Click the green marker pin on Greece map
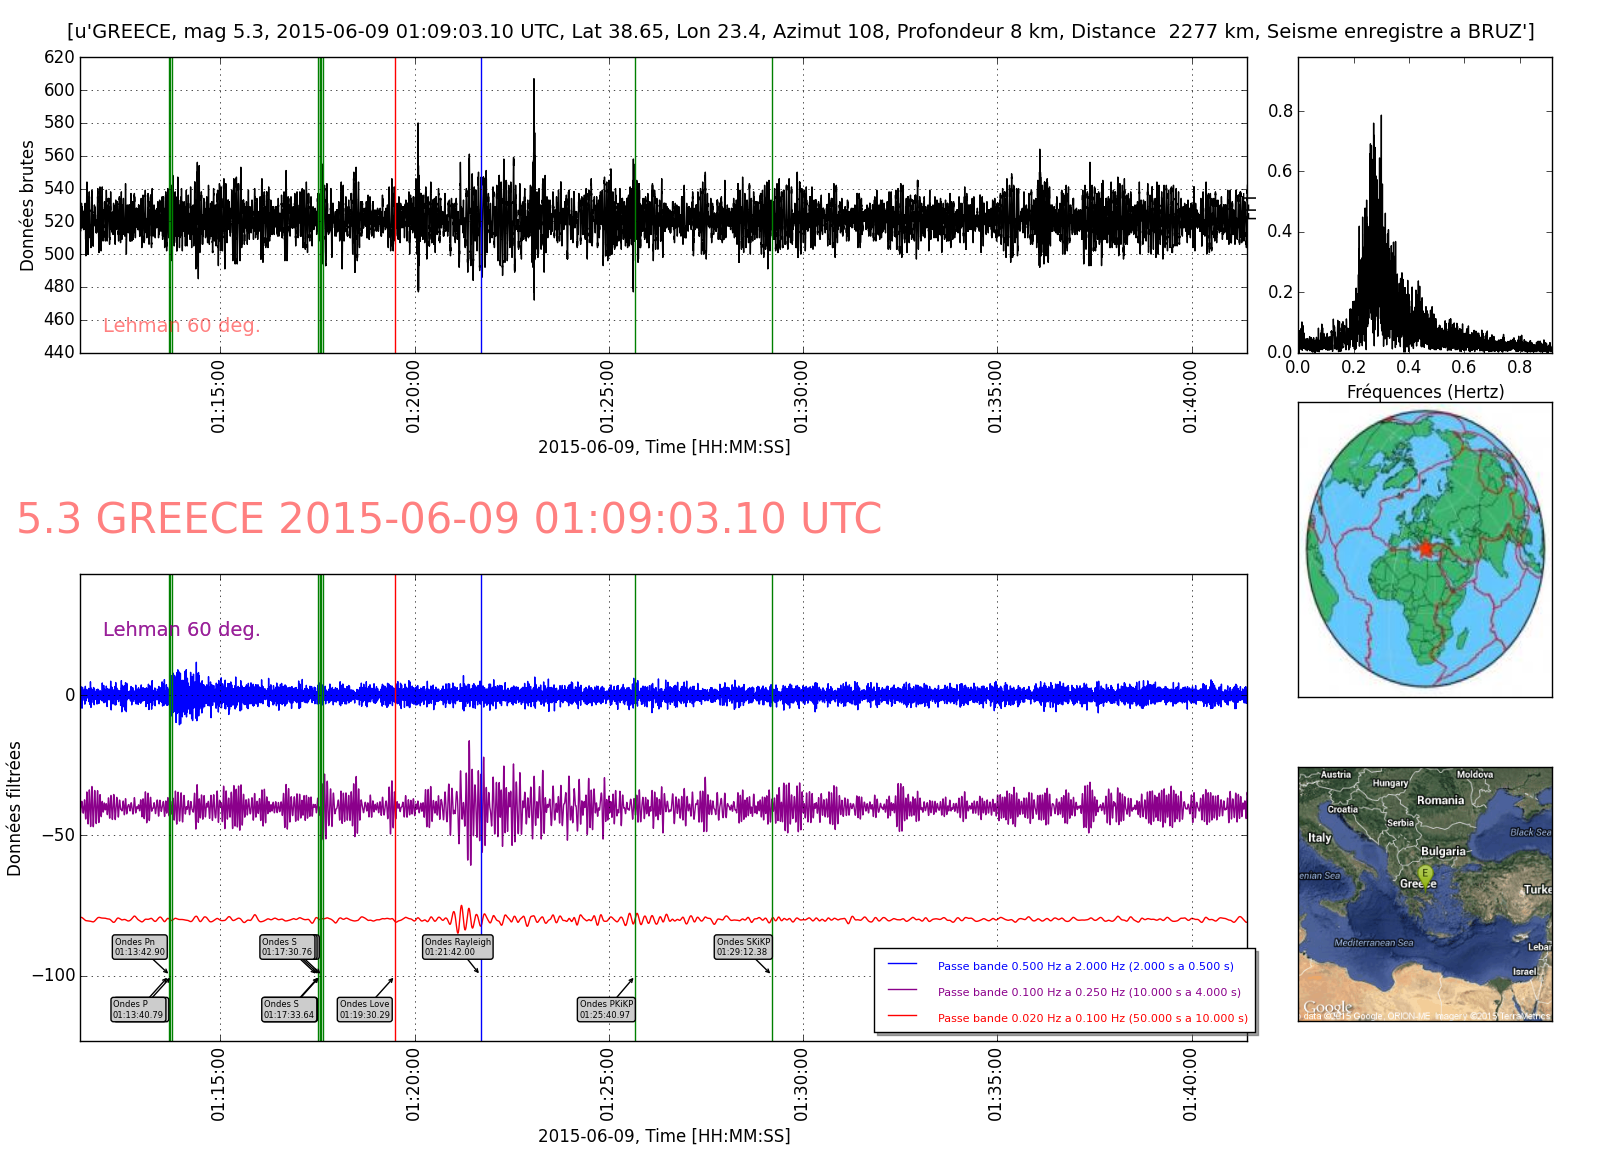This screenshot has width=1600, height=1157. (x=1425, y=874)
